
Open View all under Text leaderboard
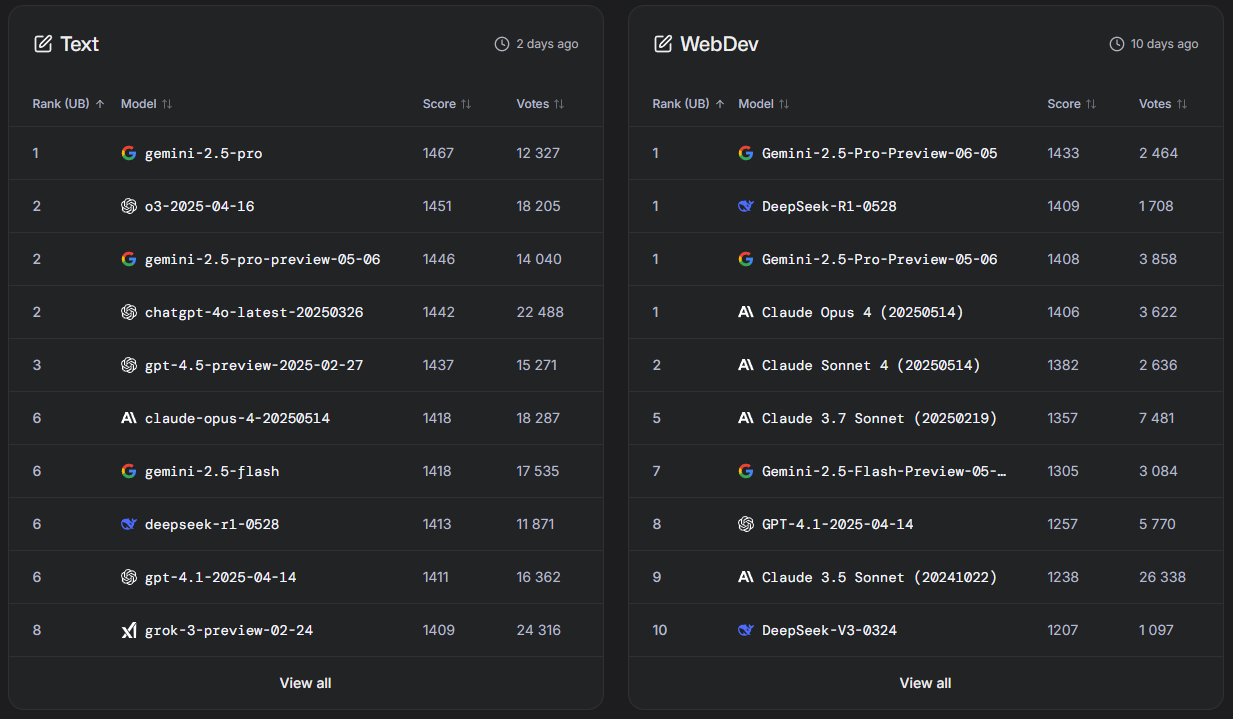[305, 683]
